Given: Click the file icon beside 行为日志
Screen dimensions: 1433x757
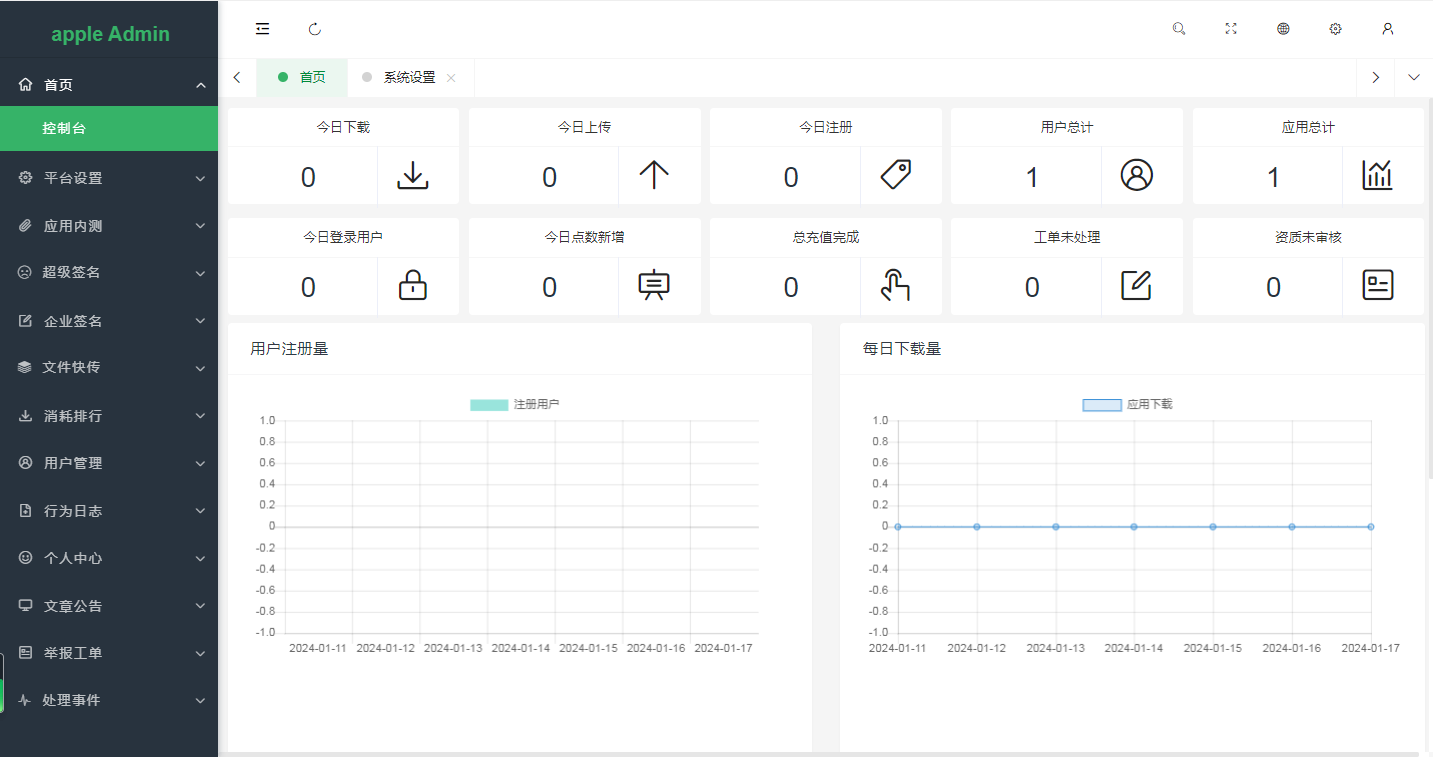Looking at the screenshot, I should point(26,511).
